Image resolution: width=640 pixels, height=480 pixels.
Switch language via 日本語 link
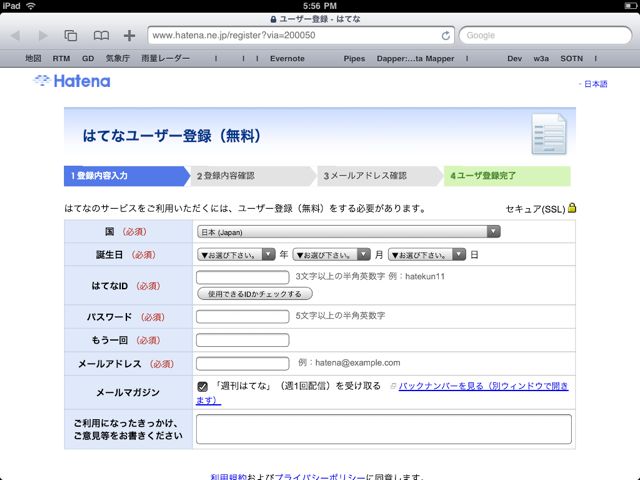tap(596, 84)
